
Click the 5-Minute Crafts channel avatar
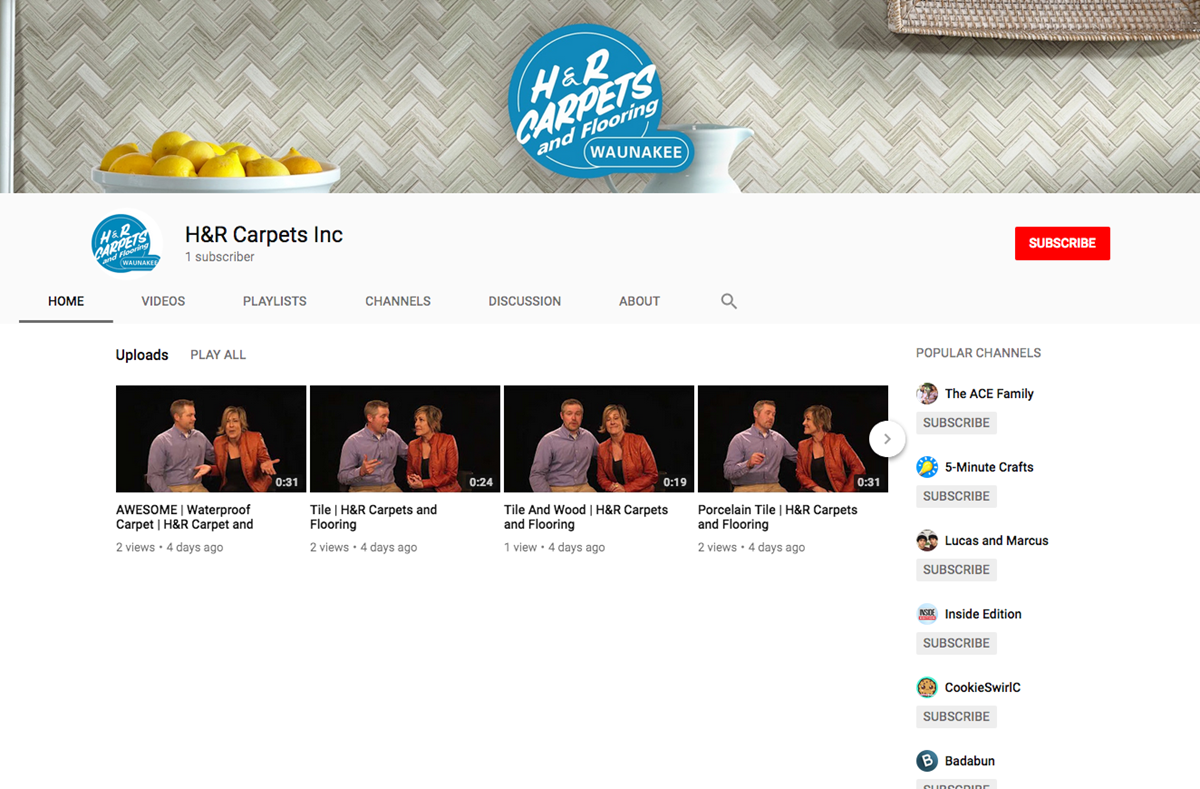[x=927, y=467]
